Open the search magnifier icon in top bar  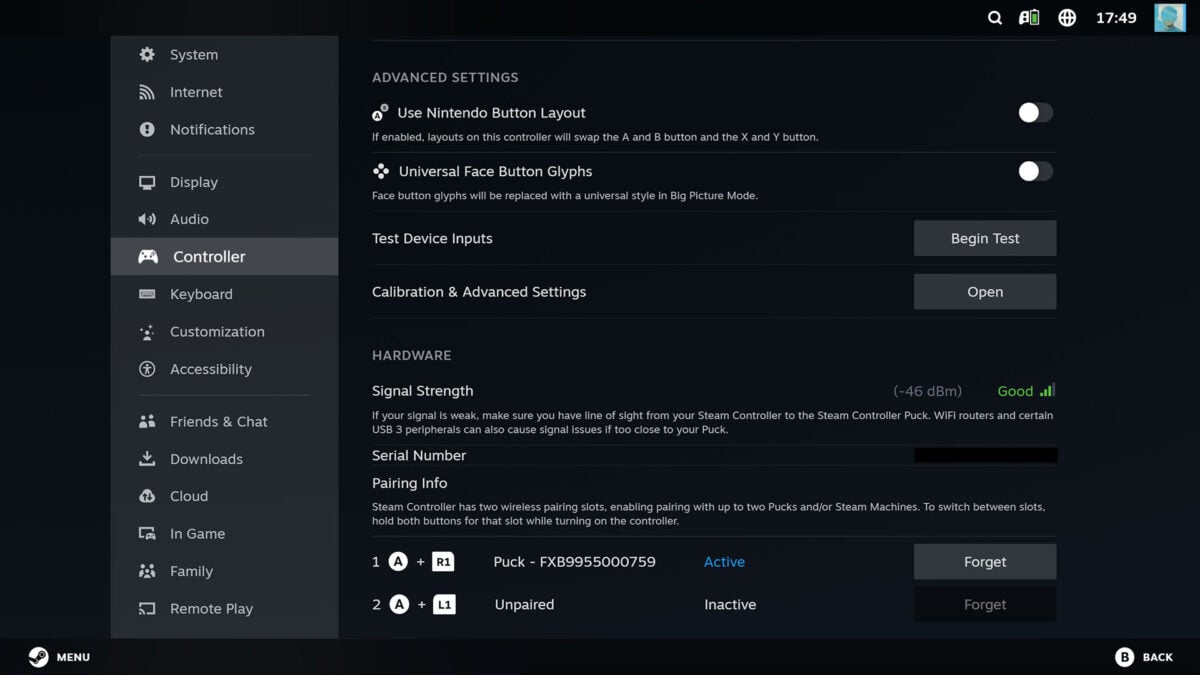click(x=994, y=18)
